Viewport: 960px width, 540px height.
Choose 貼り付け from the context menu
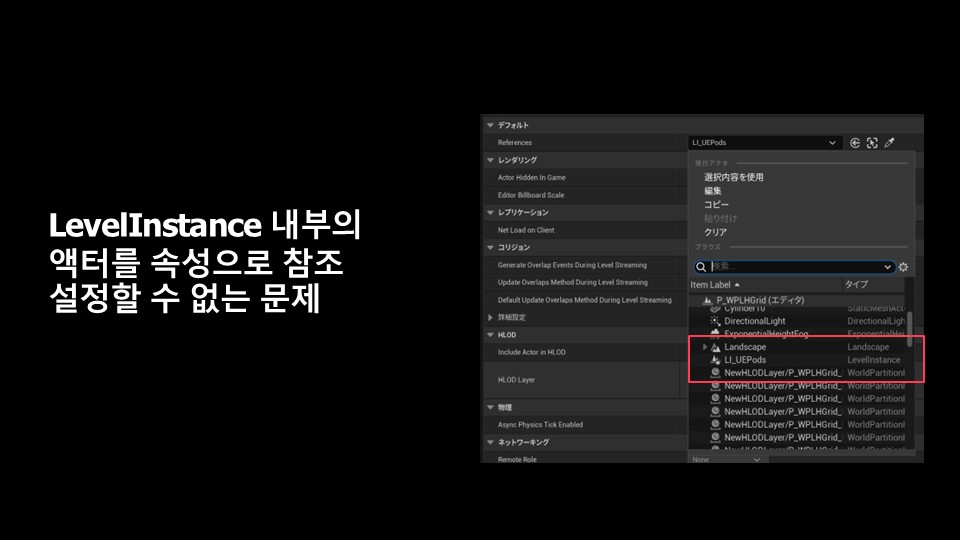click(721, 219)
